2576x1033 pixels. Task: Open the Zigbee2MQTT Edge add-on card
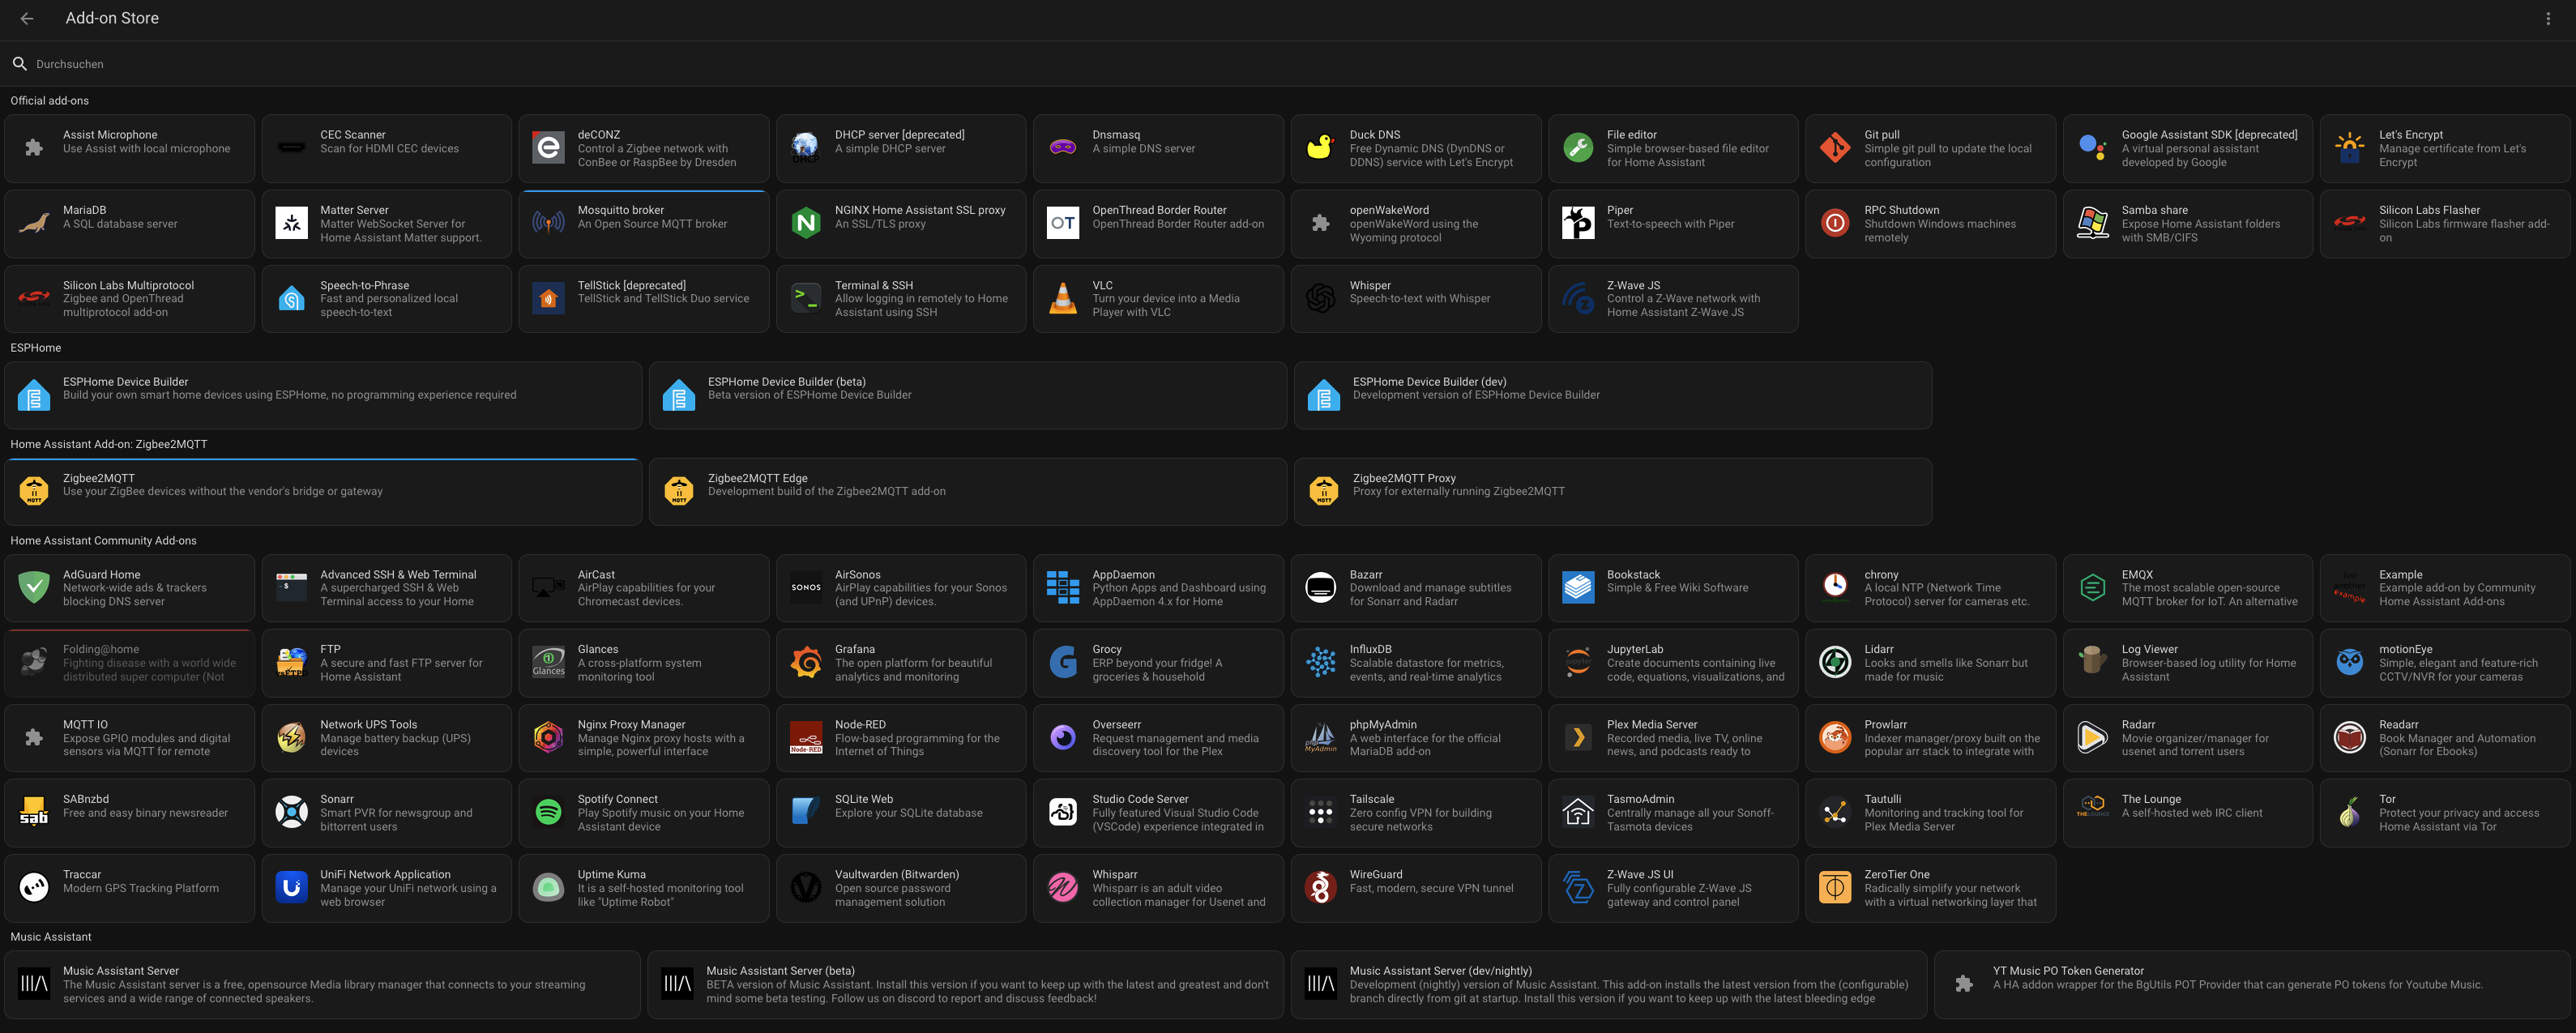(968, 491)
